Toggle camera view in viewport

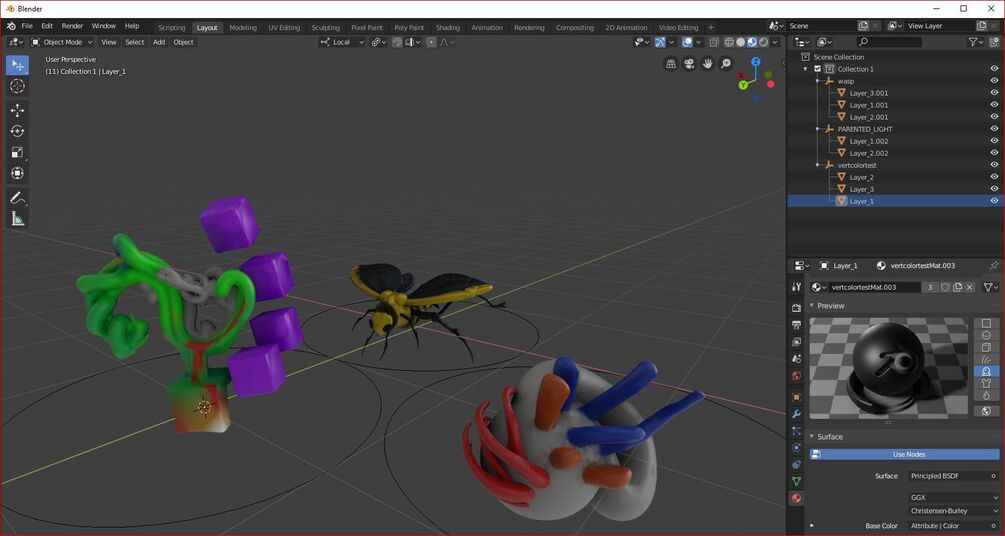tap(689, 63)
